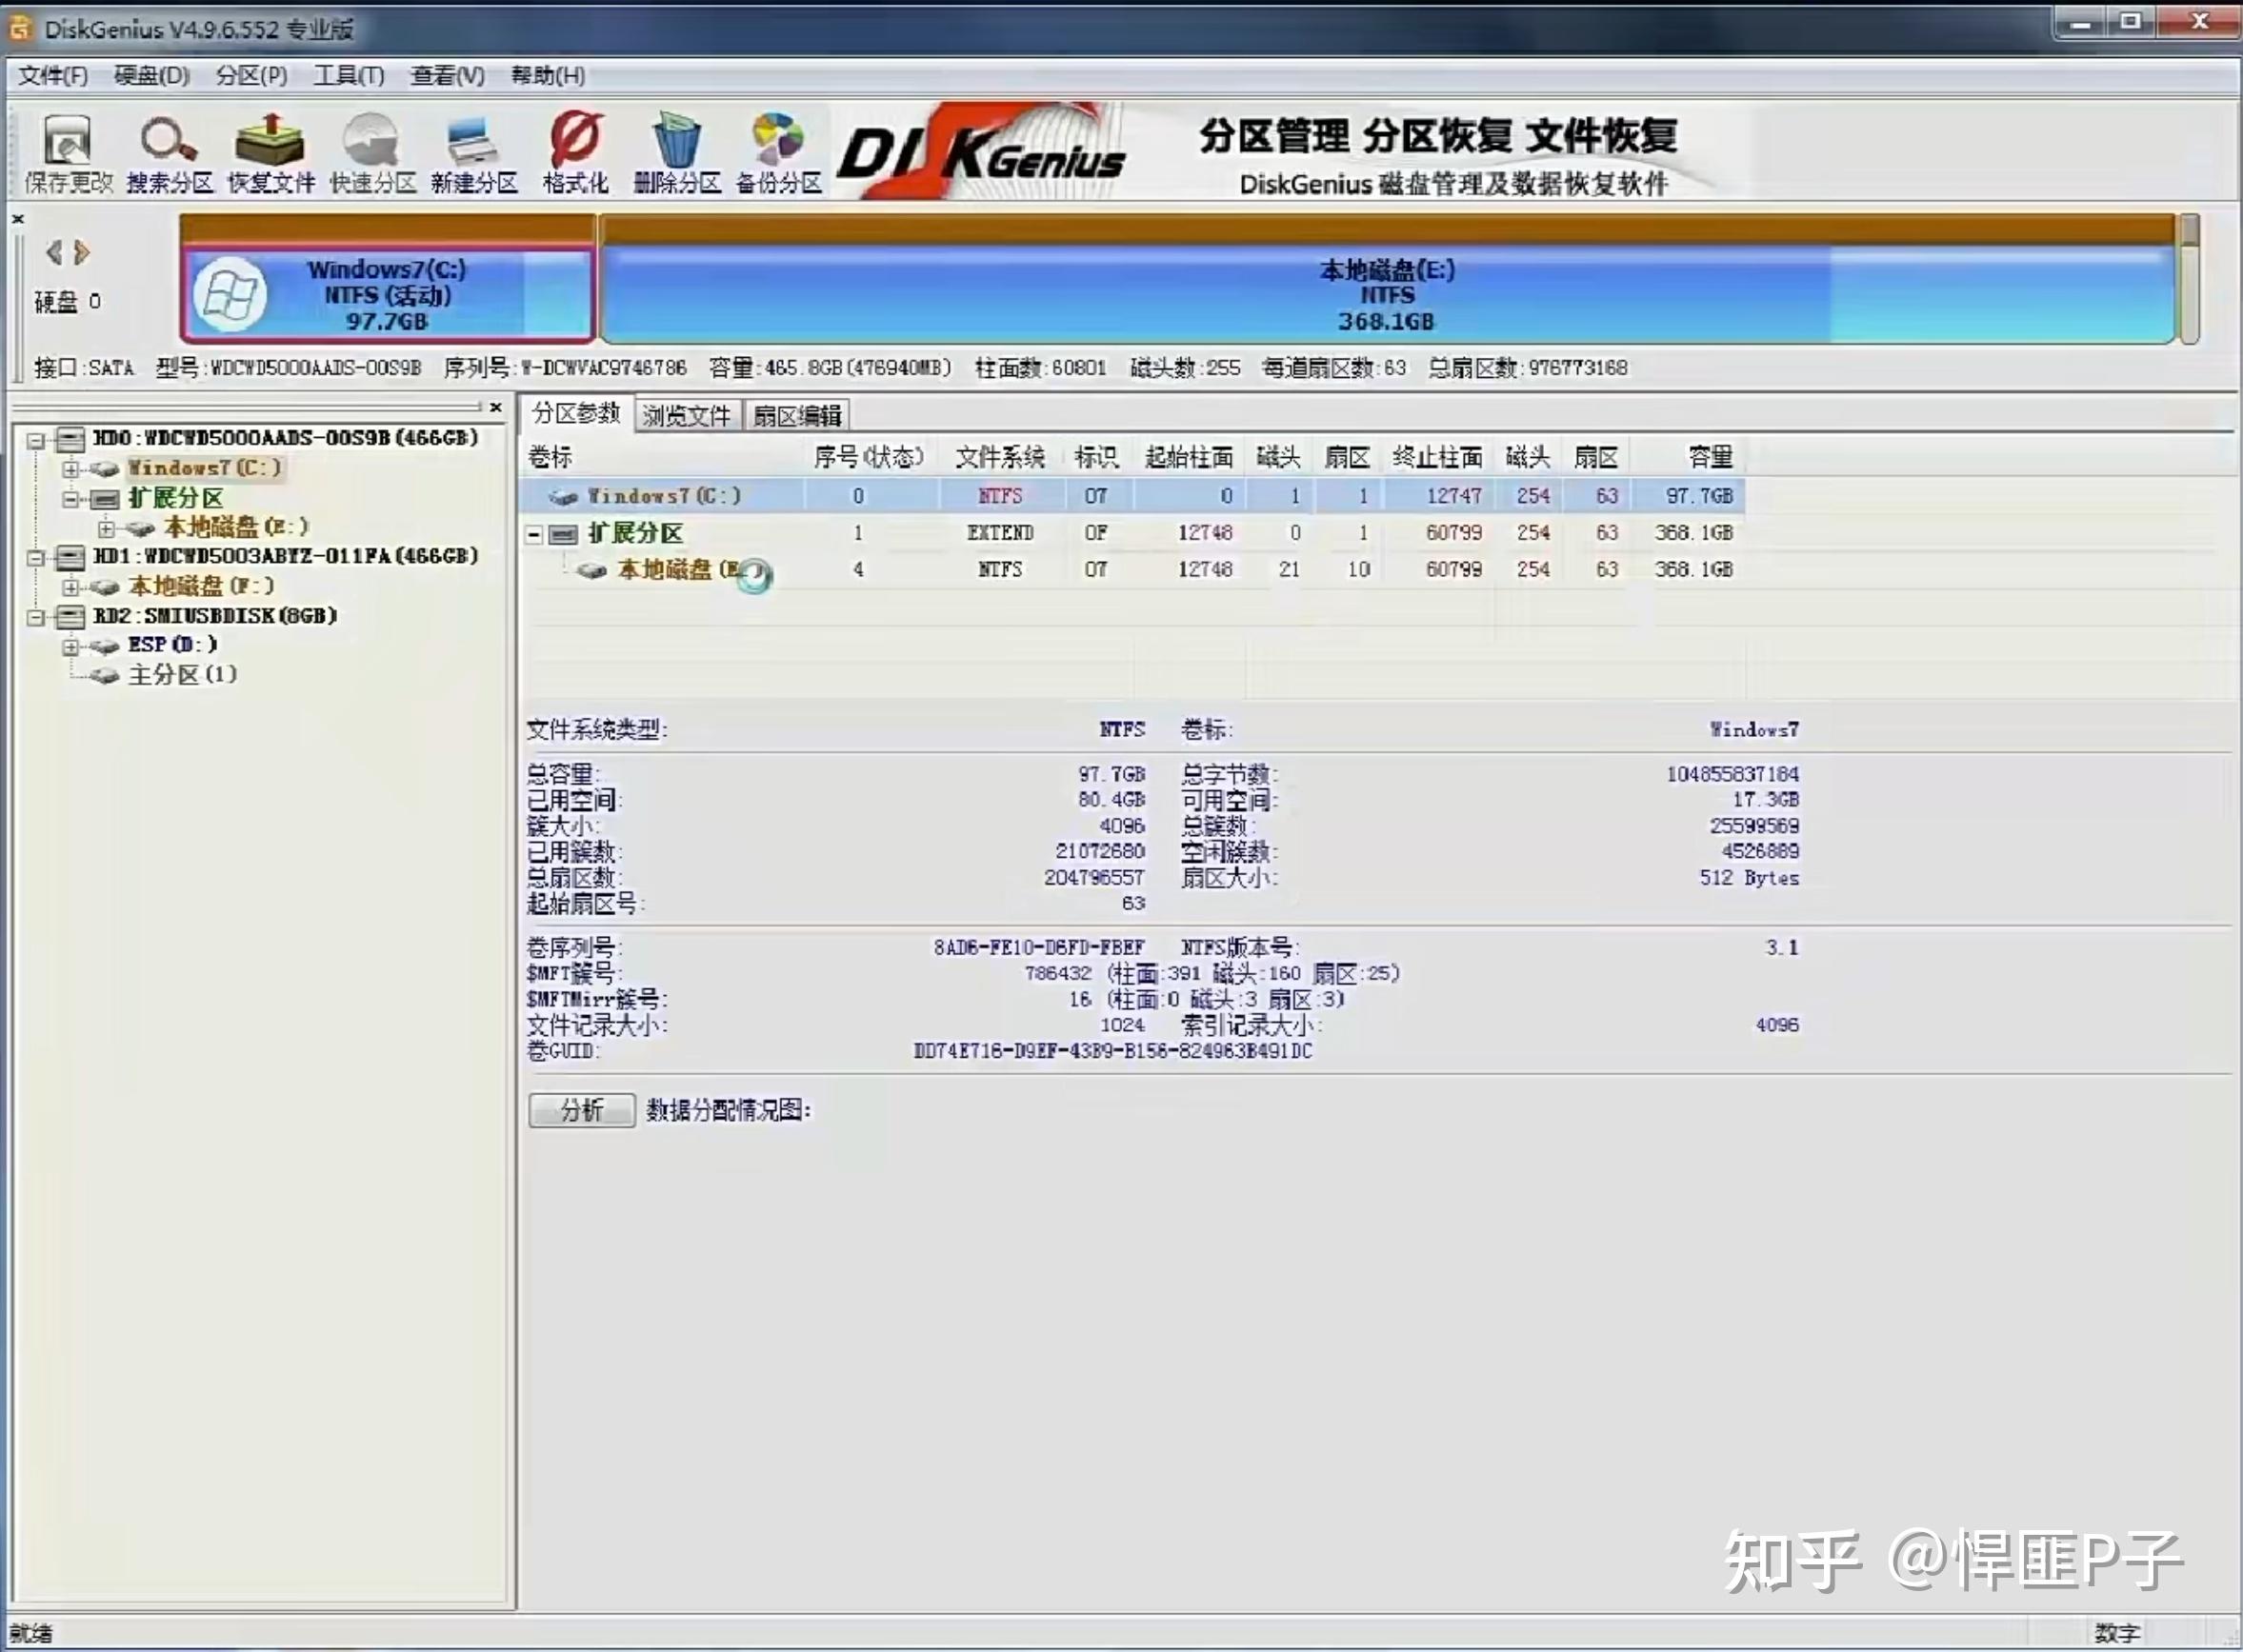This screenshot has height=1652, width=2243.
Task: Collapse the HD1 disk tree node
Action: pyautogui.click(x=36, y=557)
